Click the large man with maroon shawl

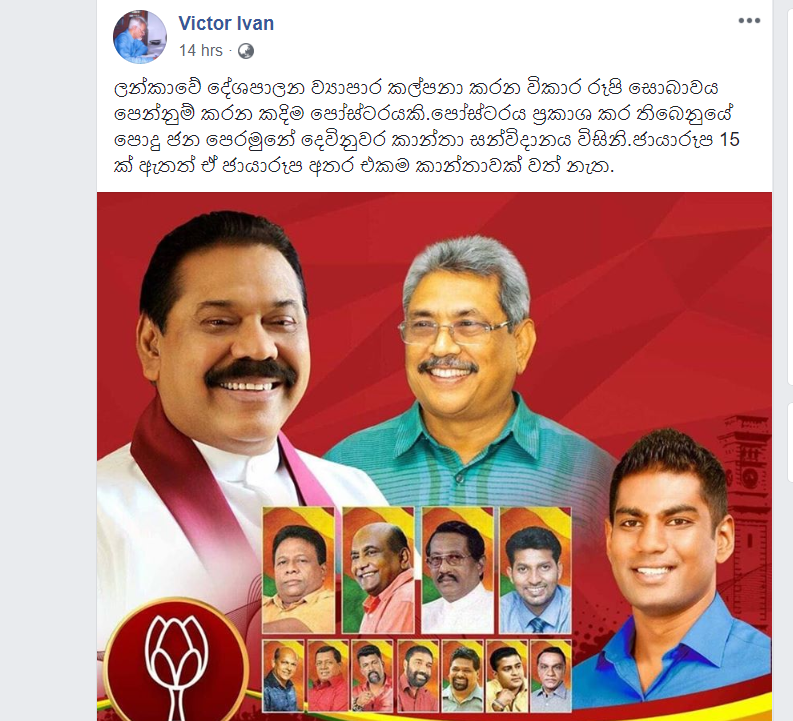pos(212,404)
